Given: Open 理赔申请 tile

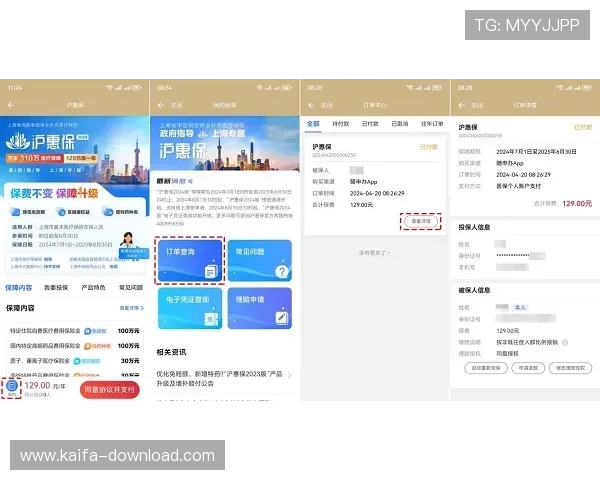Looking at the screenshot, I should 260,308.
